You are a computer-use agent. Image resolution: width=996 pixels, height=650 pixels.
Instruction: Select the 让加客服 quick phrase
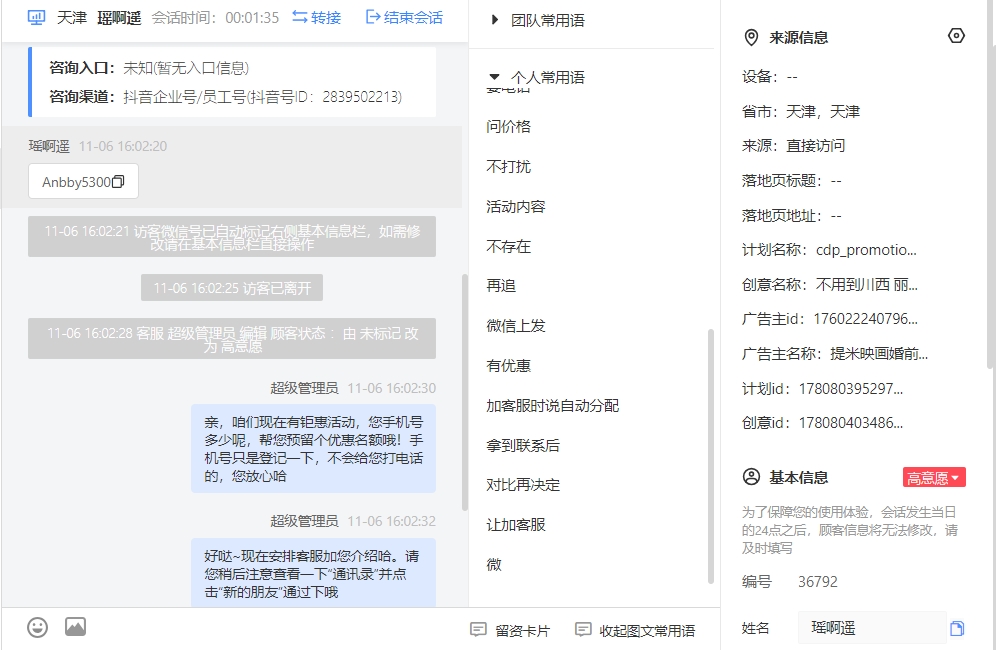(516, 525)
